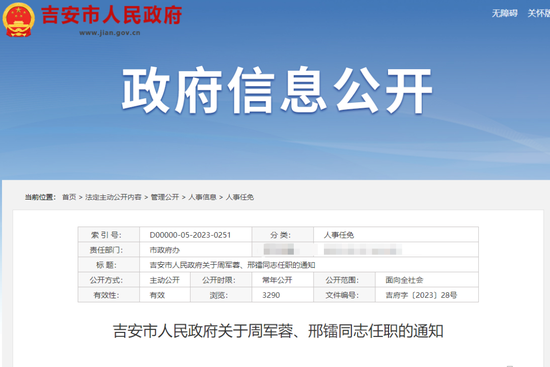Click the 当前位置 breadcrumb label
This screenshot has width=550, height=367.
40,197
